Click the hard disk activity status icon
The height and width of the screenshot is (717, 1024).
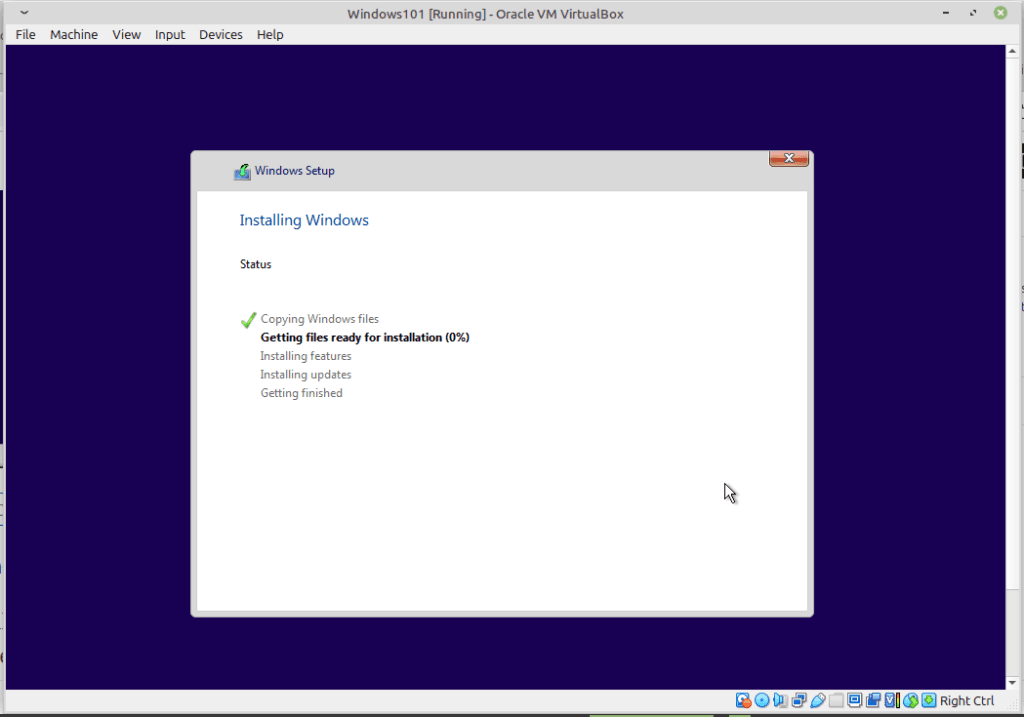click(743, 701)
